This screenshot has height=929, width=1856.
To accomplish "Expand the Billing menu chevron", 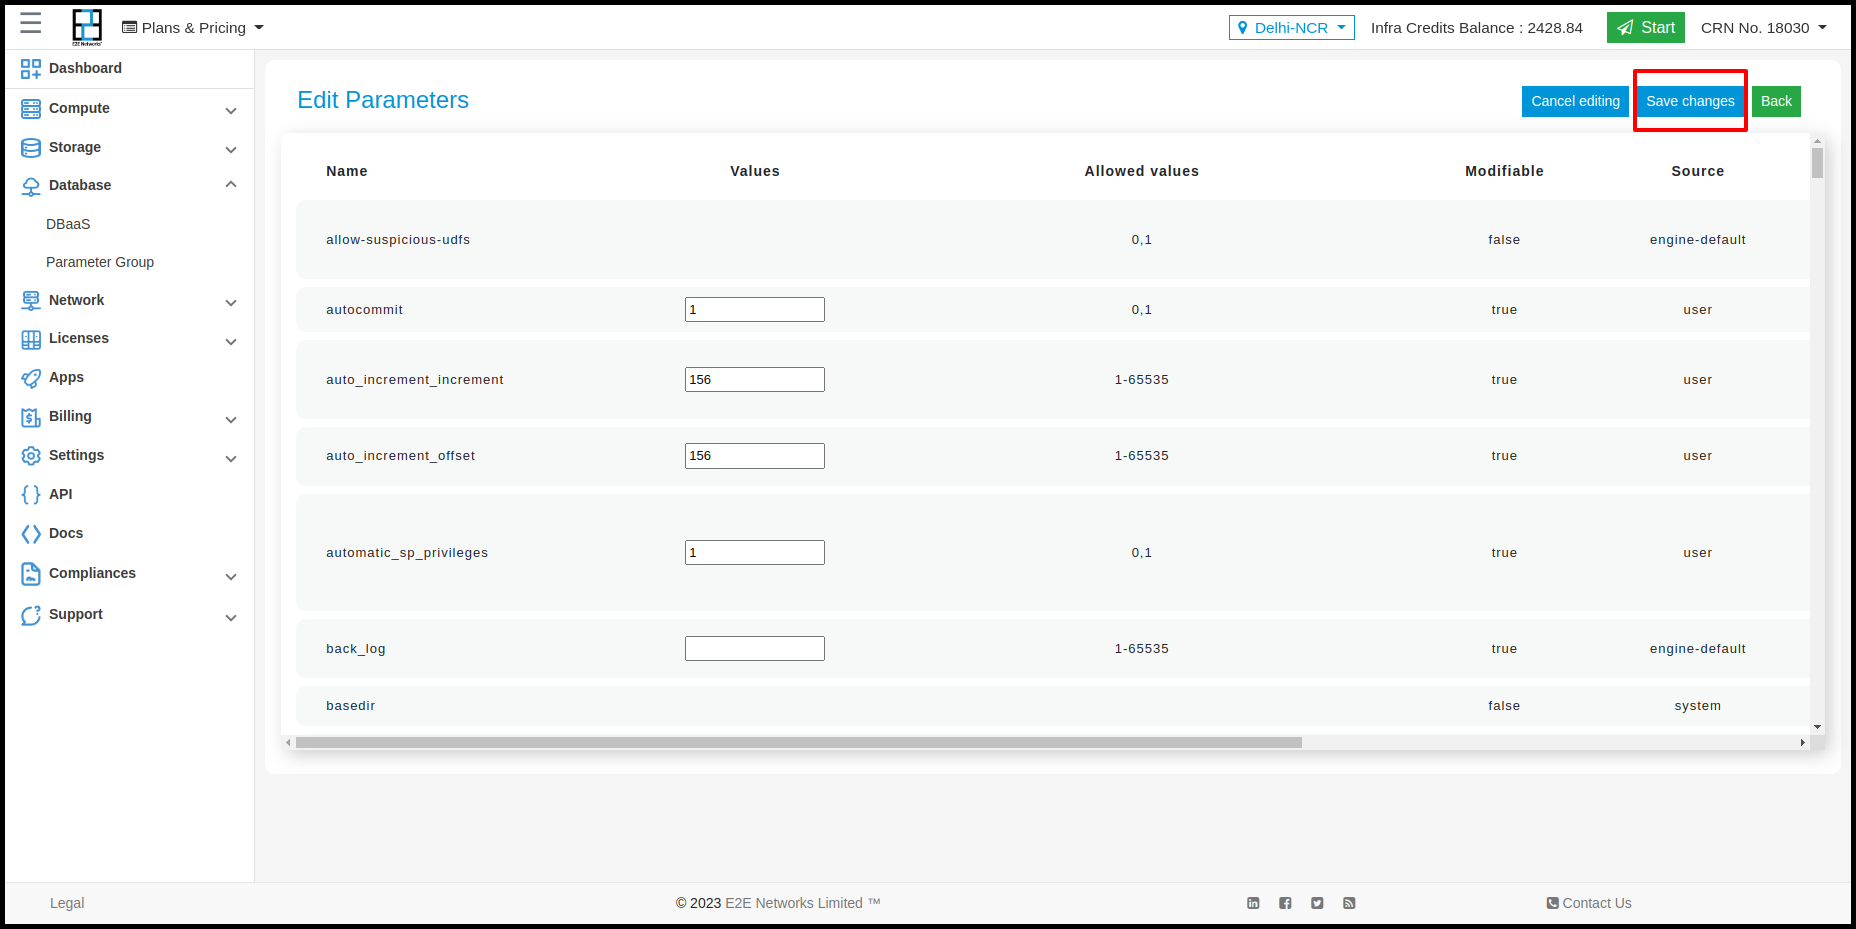I will (231, 420).
